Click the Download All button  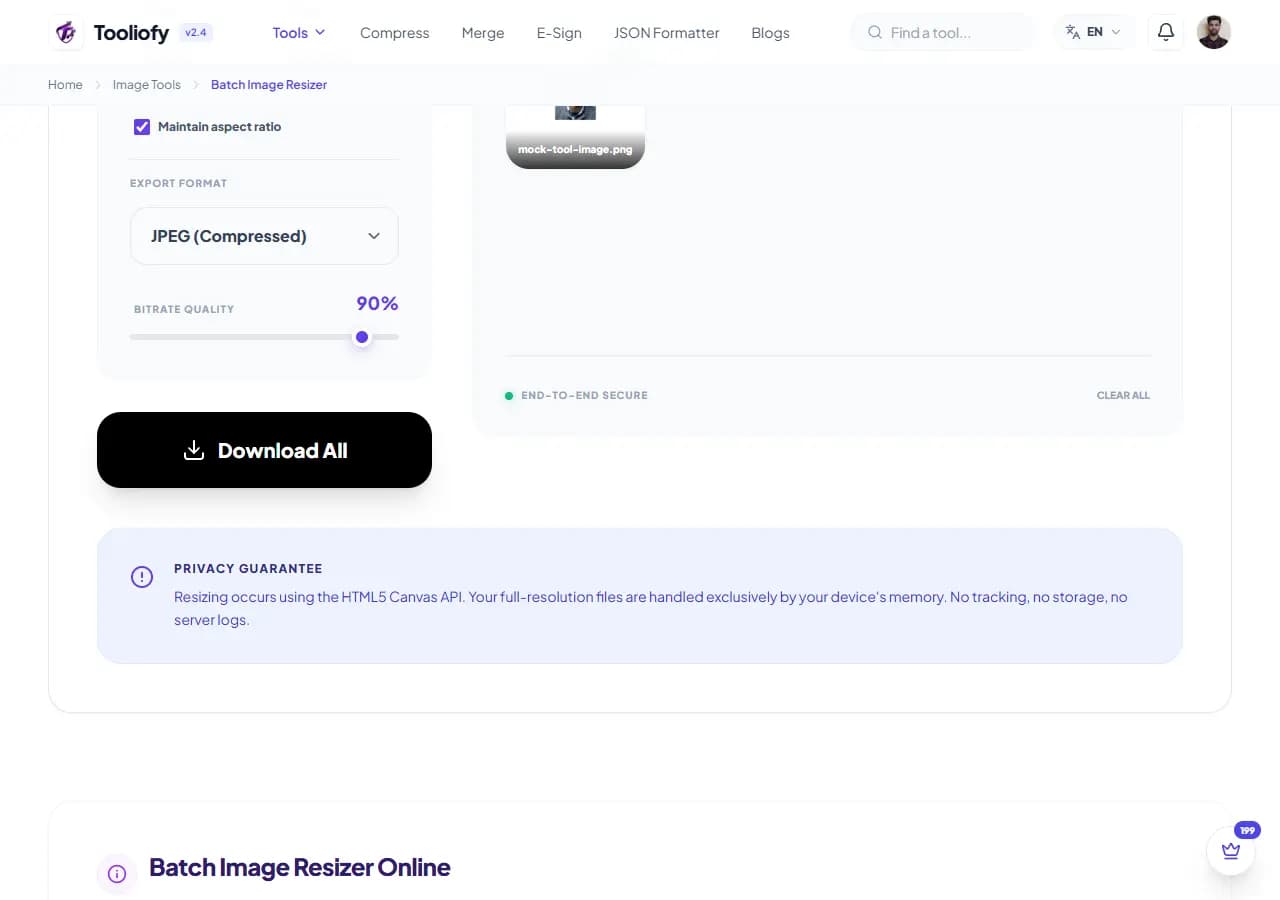pos(264,450)
